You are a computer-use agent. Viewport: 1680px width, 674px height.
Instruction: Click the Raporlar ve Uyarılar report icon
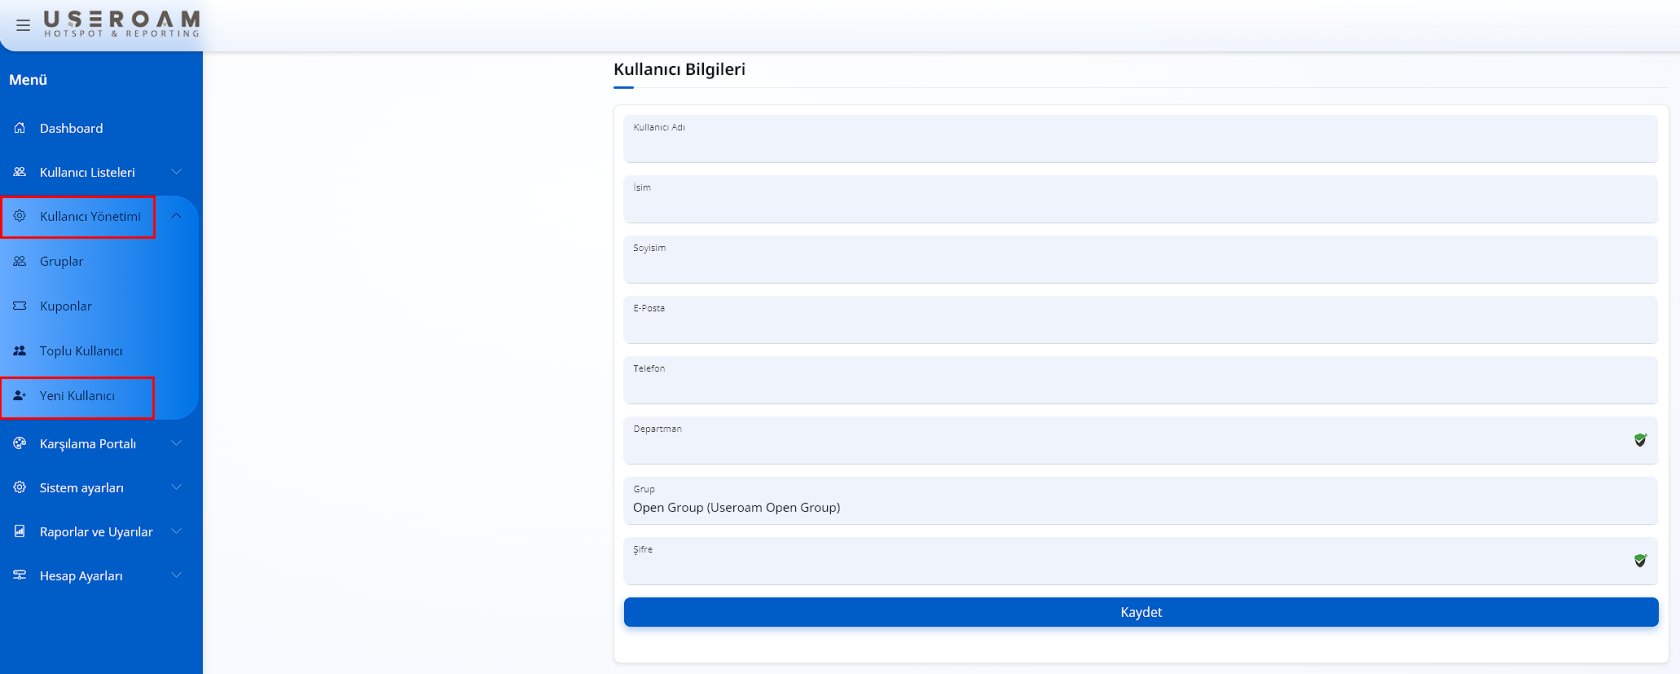pos(20,531)
